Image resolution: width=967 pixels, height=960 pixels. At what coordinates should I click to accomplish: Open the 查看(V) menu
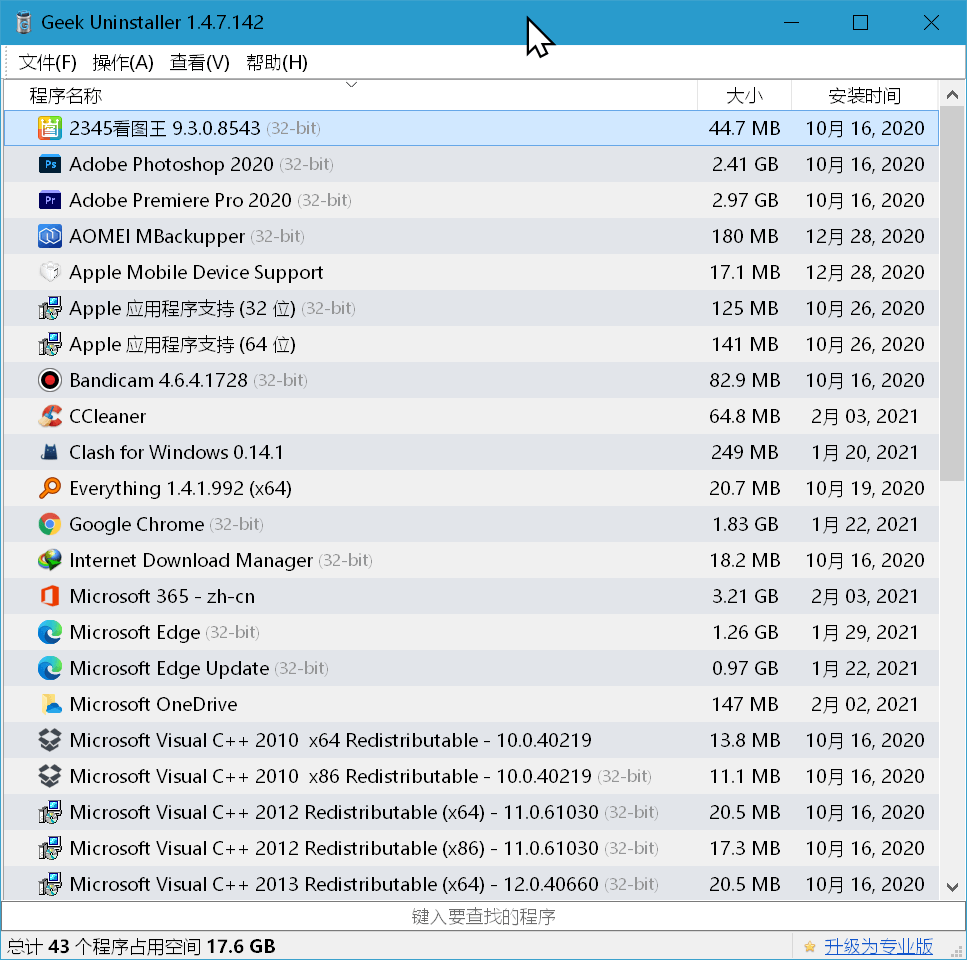coord(200,63)
